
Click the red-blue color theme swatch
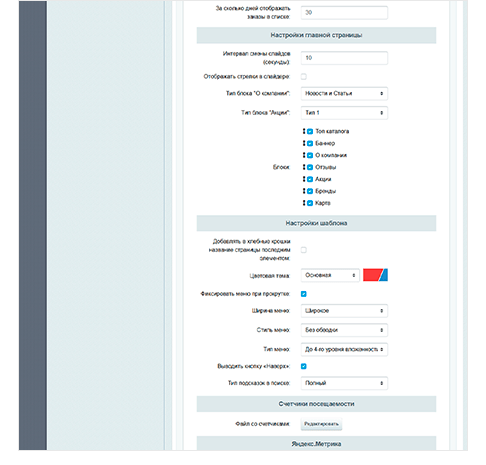(375, 275)
